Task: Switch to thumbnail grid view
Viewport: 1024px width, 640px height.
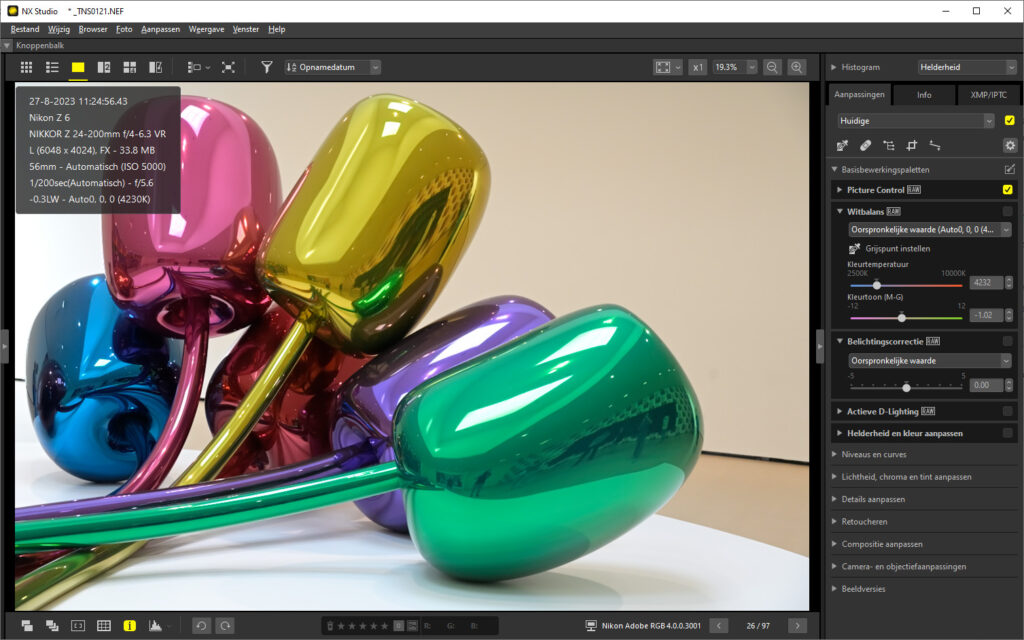Action: pos(27,67)
